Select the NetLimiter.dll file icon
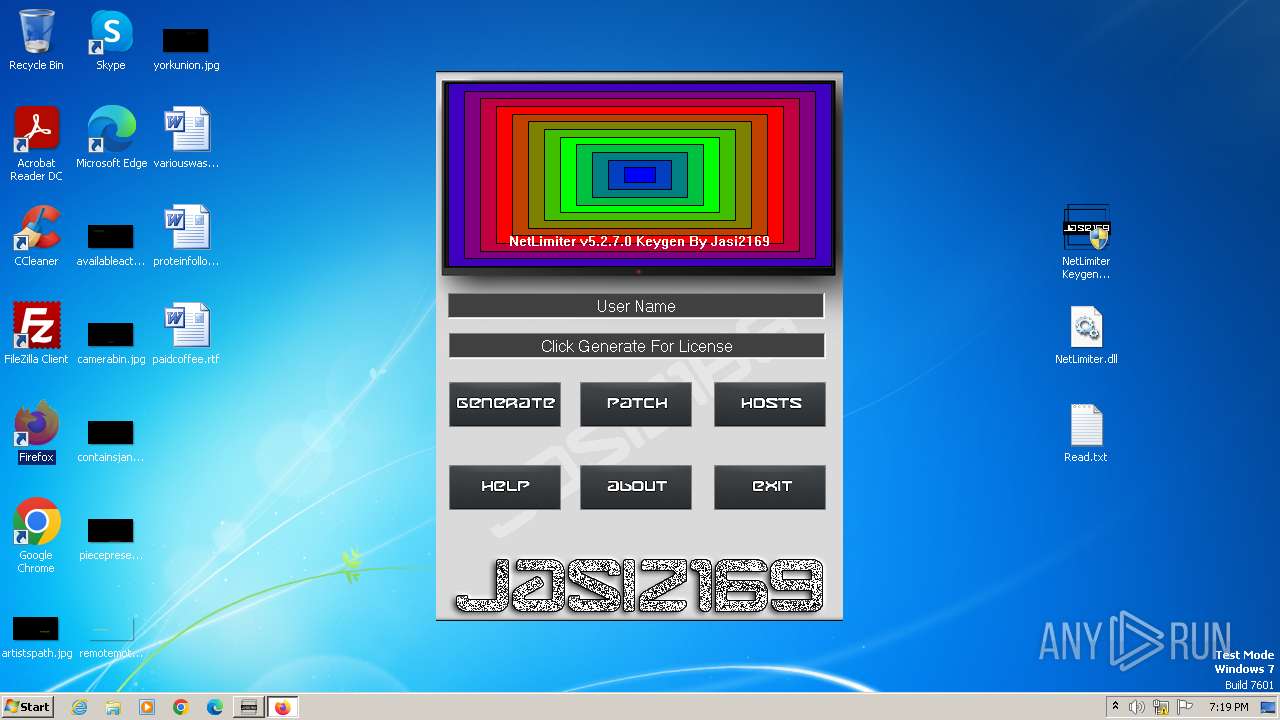Screen dimensions: 1280x720 (1086, 333)
